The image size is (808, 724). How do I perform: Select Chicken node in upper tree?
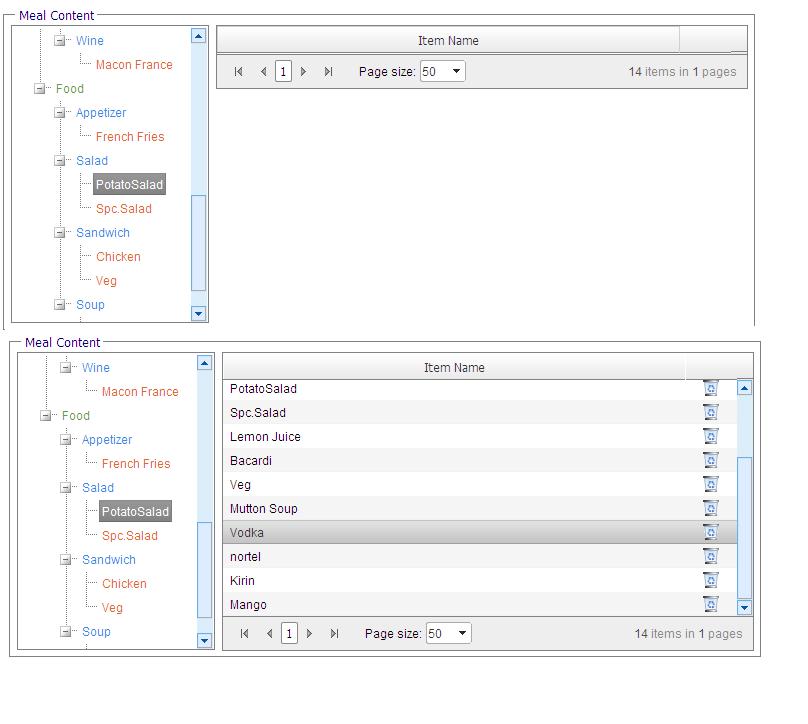[x=118, y=257]
